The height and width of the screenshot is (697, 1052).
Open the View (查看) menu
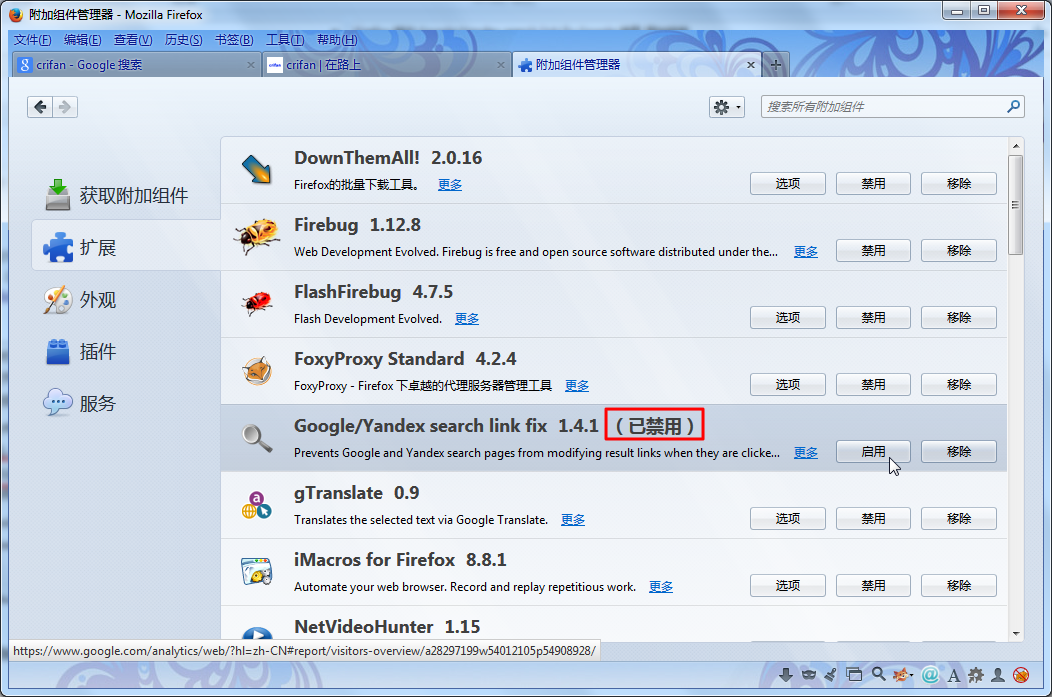[133, 40]
